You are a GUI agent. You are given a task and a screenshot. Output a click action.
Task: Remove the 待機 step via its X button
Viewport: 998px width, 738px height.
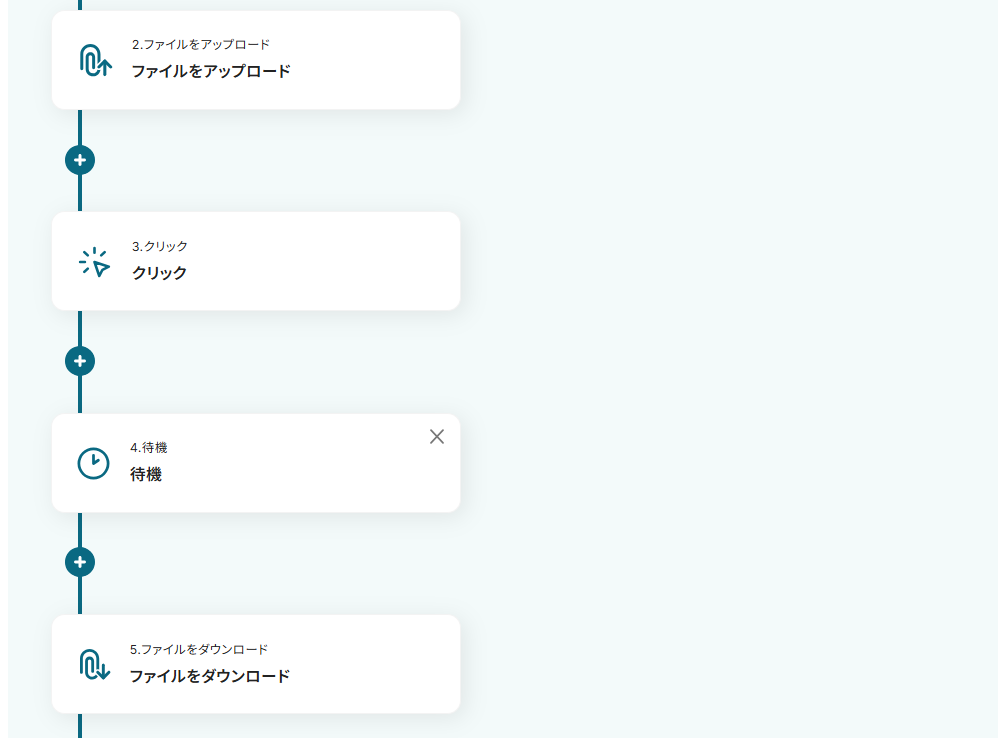[437, 437]
